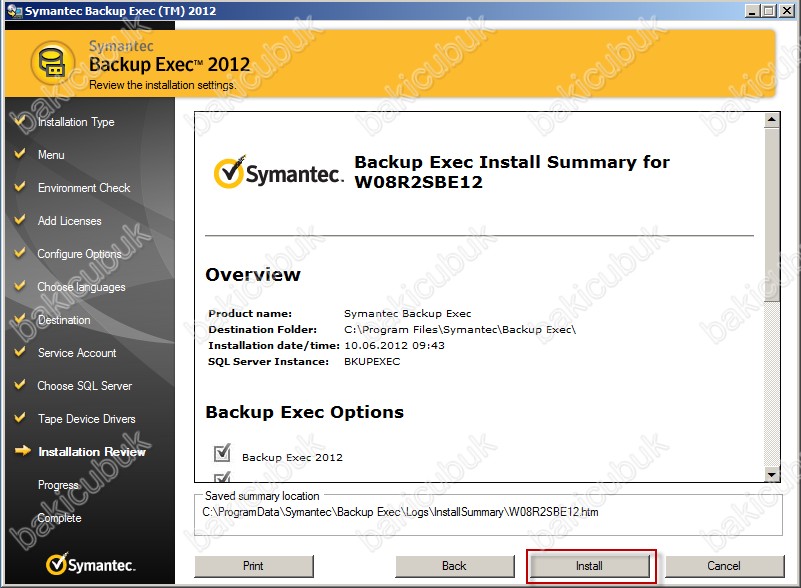Cancel the installation wizard

tap(724, 566)
